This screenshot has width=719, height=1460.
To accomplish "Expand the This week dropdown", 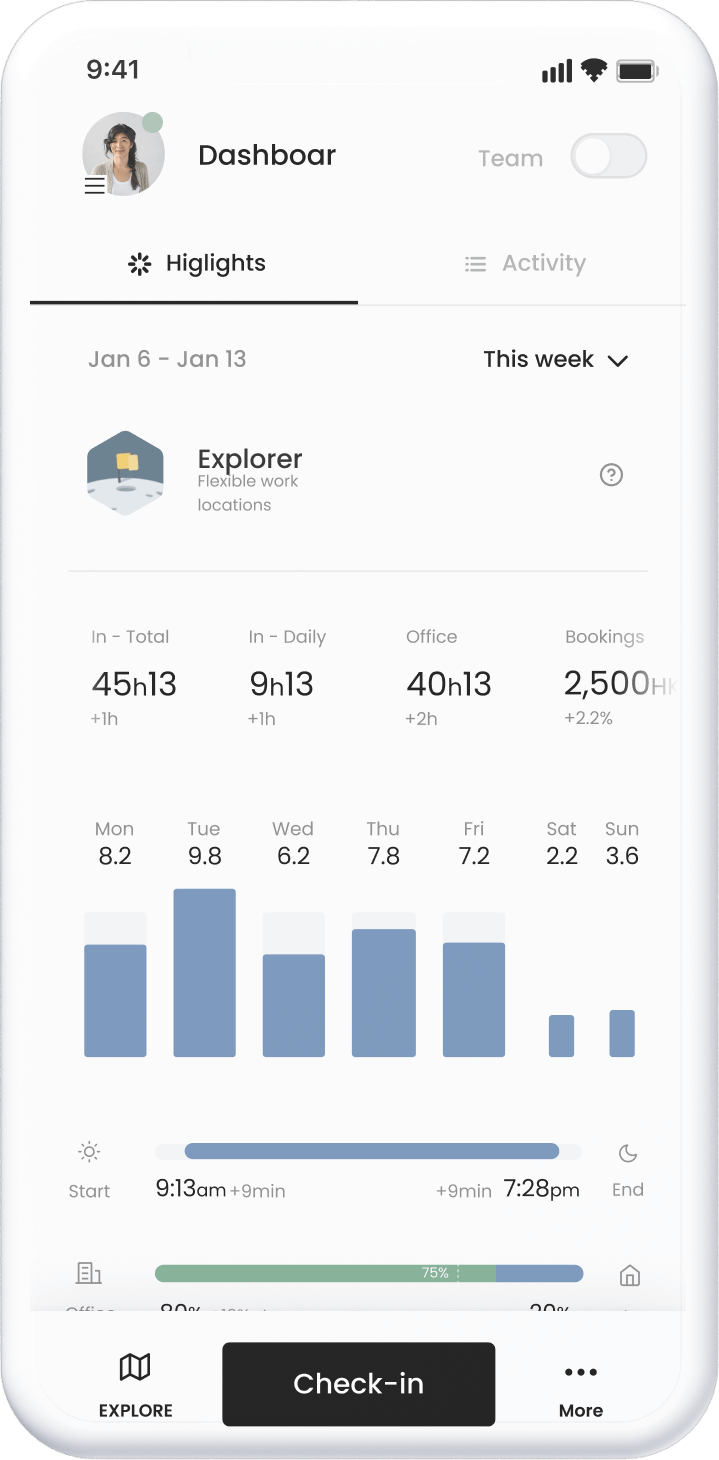I will pyautogui.click(x=539, y=360).
